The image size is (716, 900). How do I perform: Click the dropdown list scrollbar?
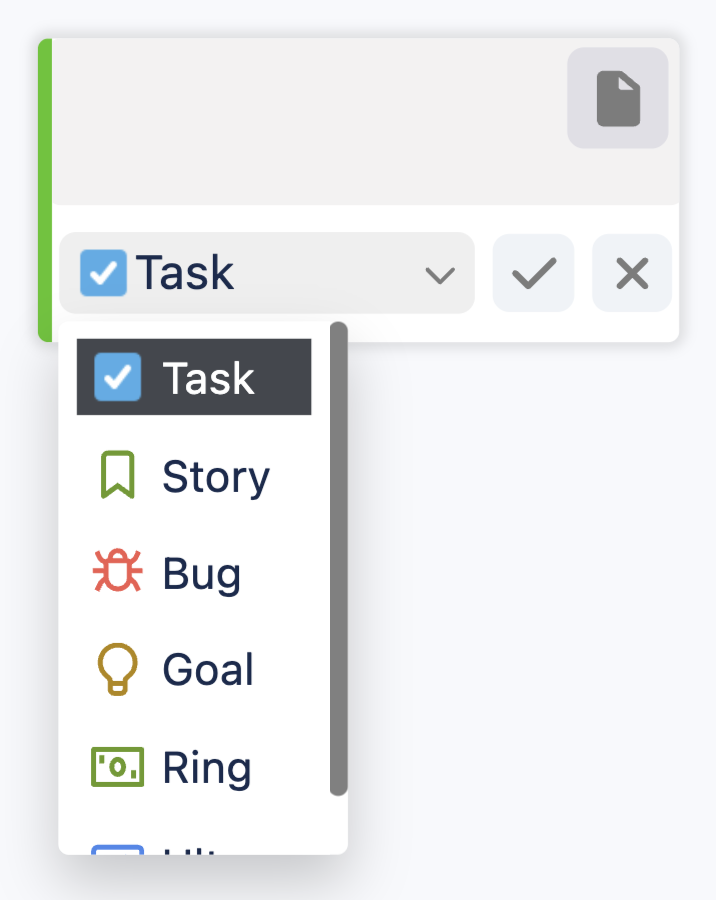[338, 558]
